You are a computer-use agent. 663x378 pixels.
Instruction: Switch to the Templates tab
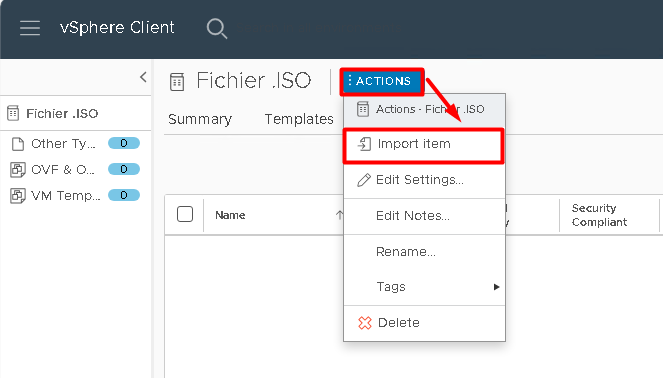tap(299, 119)
